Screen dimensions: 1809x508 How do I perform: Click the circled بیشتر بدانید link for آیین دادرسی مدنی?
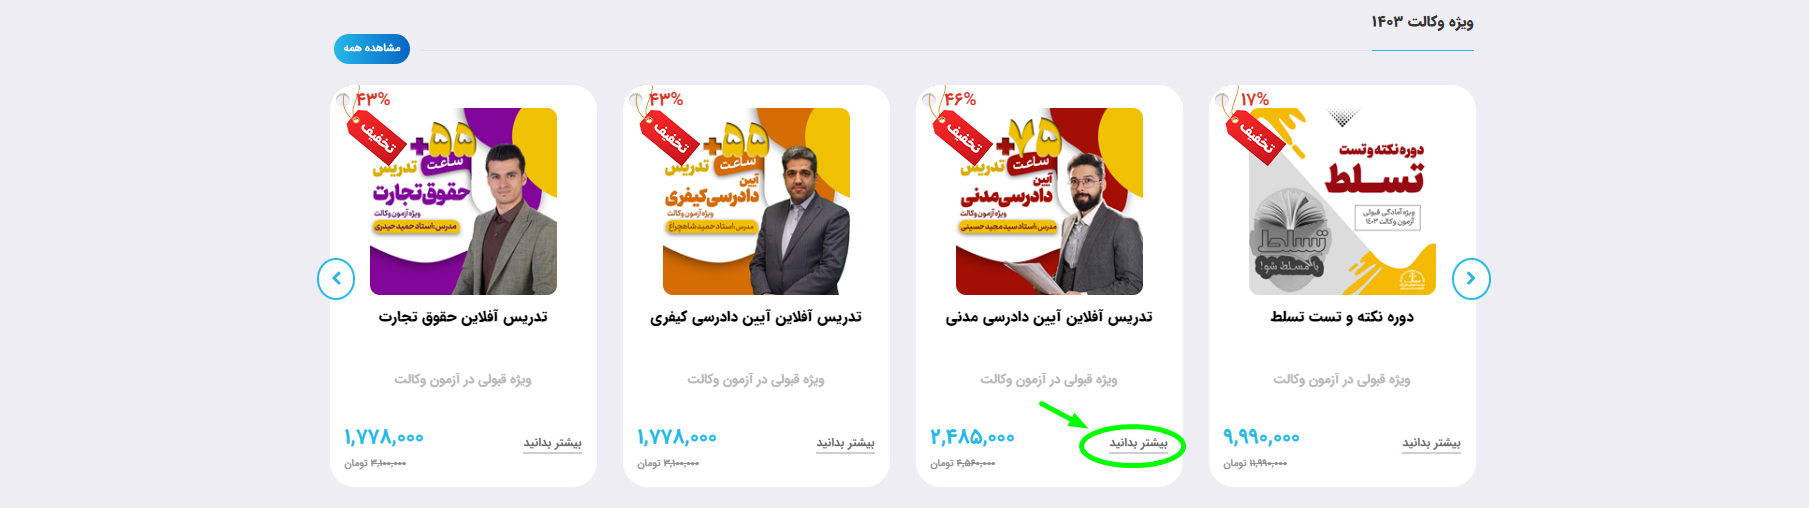[x=1138, y=443]
